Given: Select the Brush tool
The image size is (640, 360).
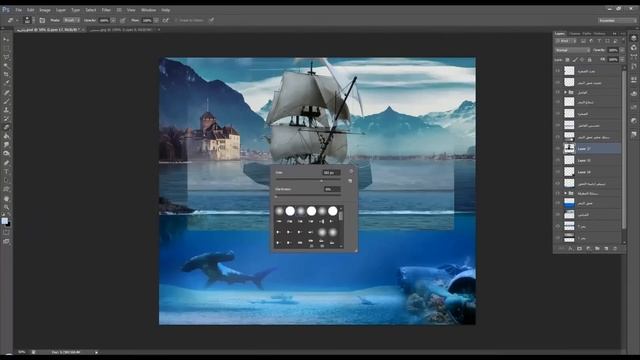Looking at the screenshot, I should tap(6, 101).
